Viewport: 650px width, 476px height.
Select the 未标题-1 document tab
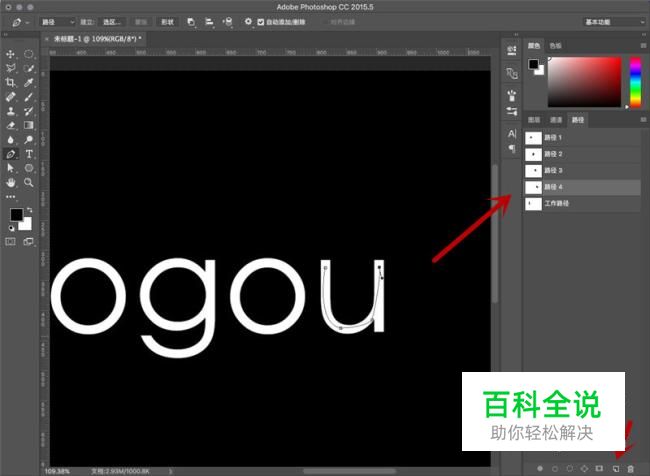(98, 39)
